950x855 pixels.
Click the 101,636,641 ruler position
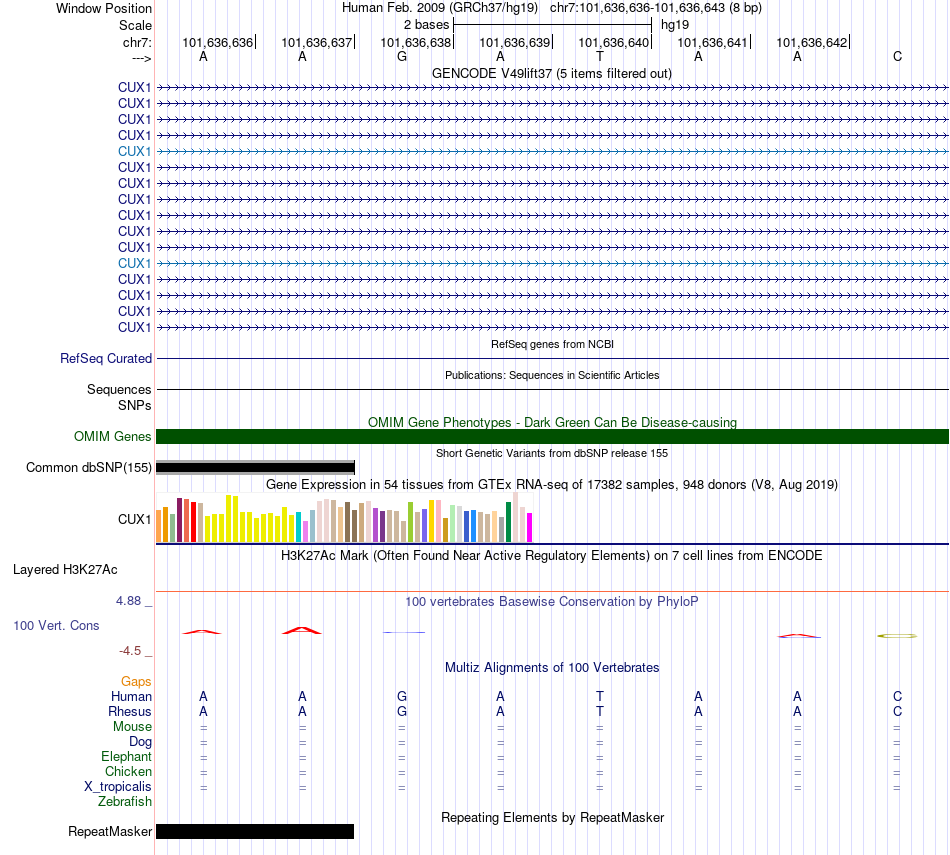(712, 42)
